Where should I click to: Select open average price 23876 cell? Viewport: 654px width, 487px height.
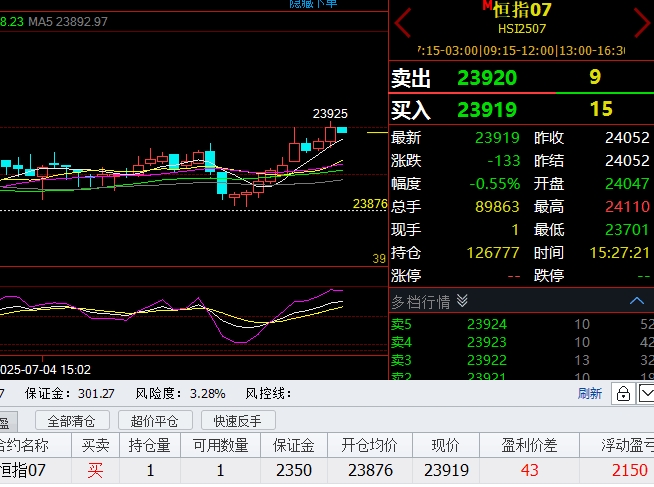[370, 470]
